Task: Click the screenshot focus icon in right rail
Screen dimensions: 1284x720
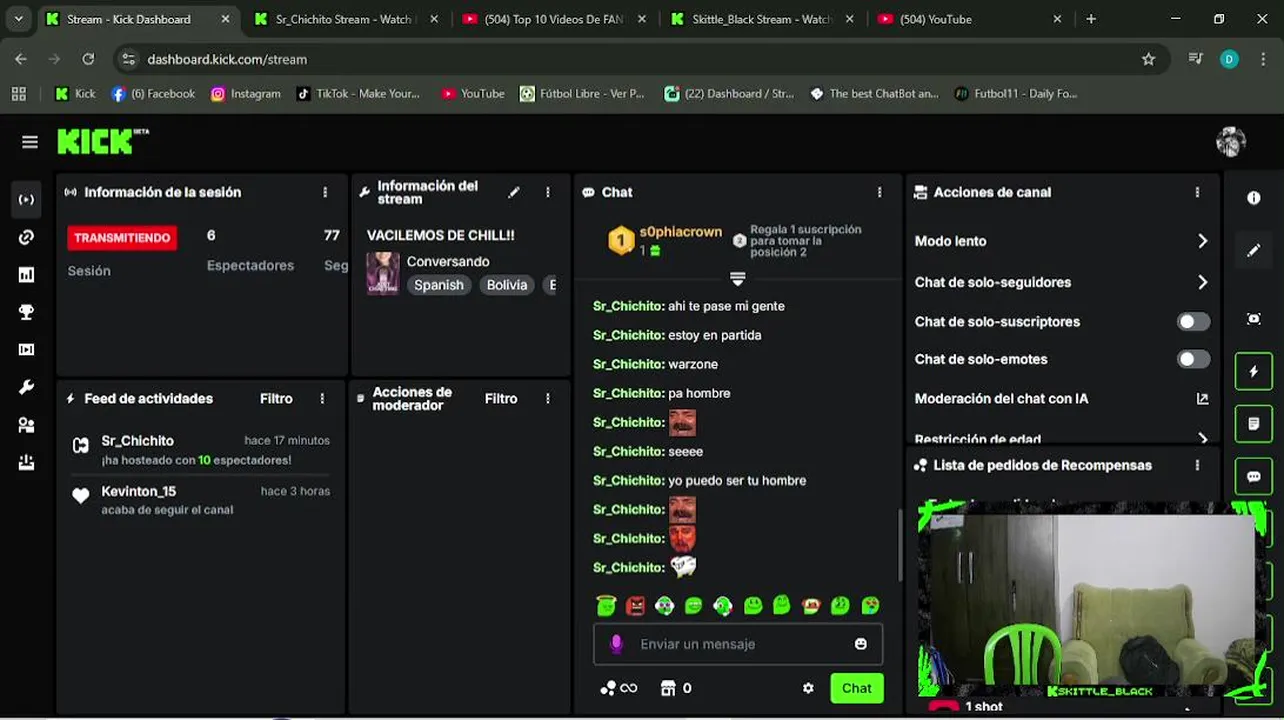Action: click(1254, 319)
